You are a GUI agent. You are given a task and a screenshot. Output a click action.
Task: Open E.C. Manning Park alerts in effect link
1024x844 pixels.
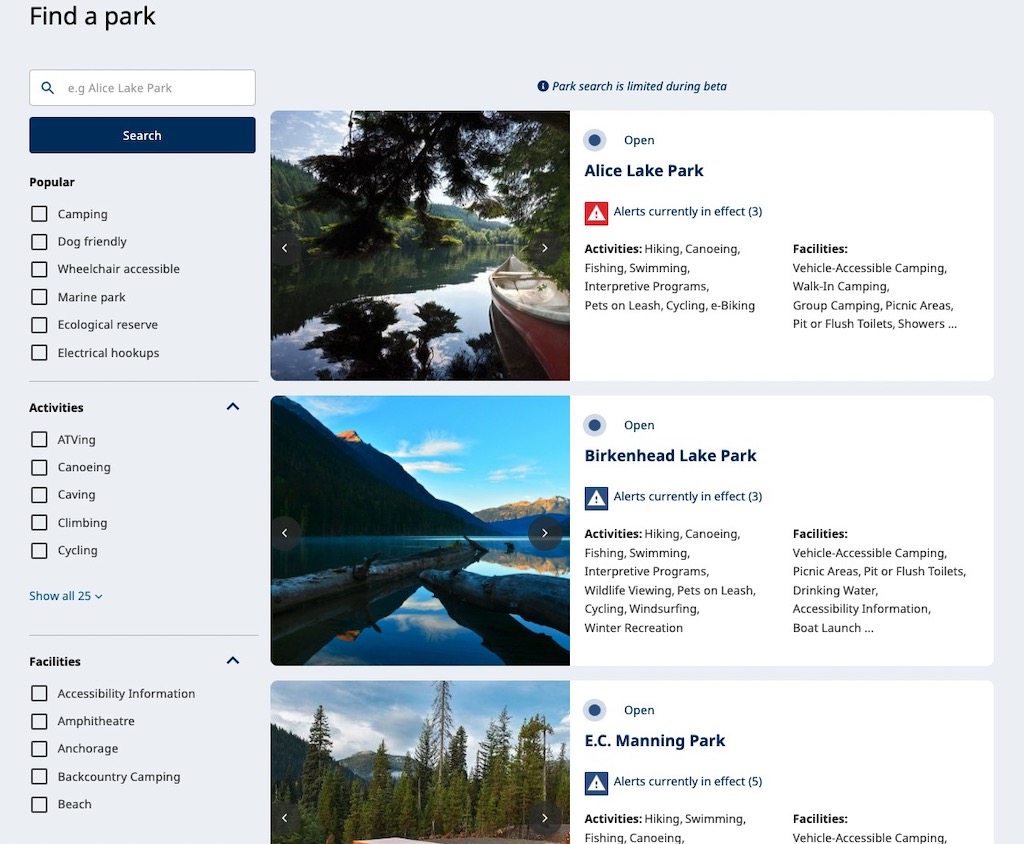click(x=688, y=781)
